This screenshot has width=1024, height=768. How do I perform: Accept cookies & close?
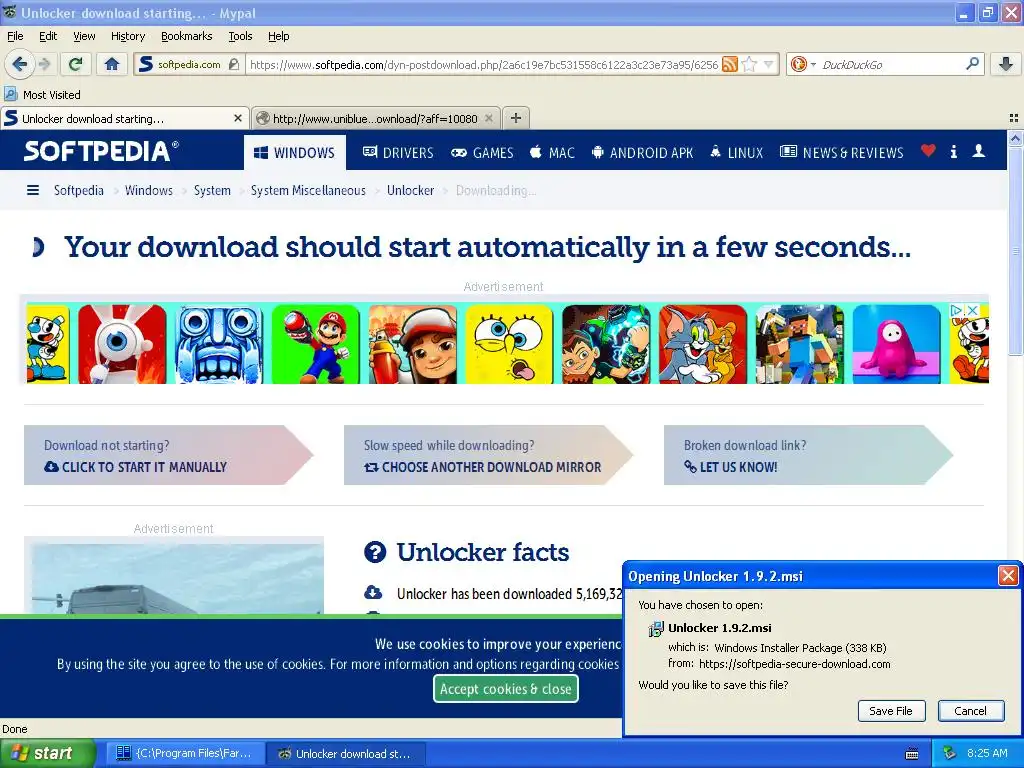(x=505, y=689)
